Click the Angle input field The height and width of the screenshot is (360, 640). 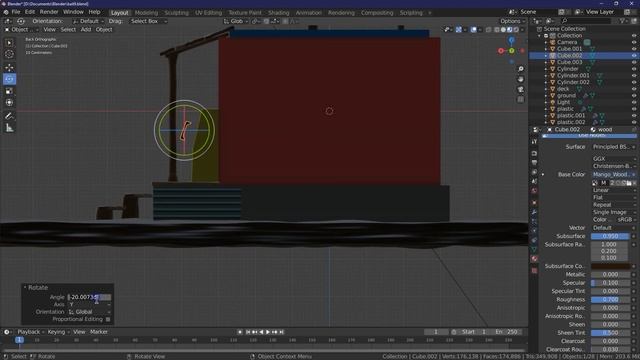89,297
